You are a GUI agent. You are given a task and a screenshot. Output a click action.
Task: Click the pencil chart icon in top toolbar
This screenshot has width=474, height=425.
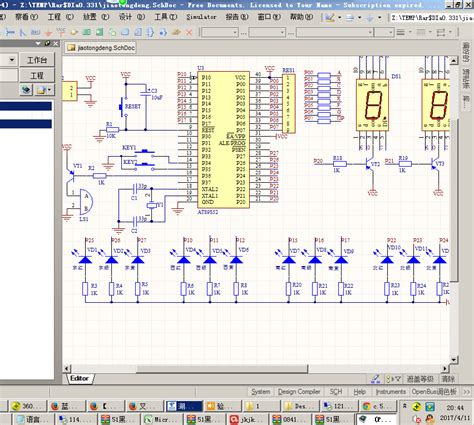pos(330,17)
